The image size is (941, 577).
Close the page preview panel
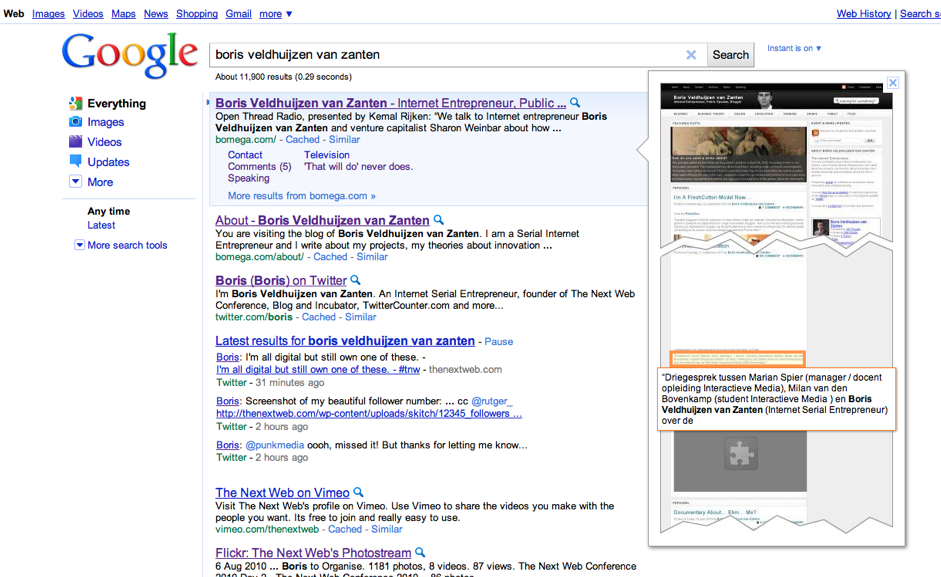[893, 83]
